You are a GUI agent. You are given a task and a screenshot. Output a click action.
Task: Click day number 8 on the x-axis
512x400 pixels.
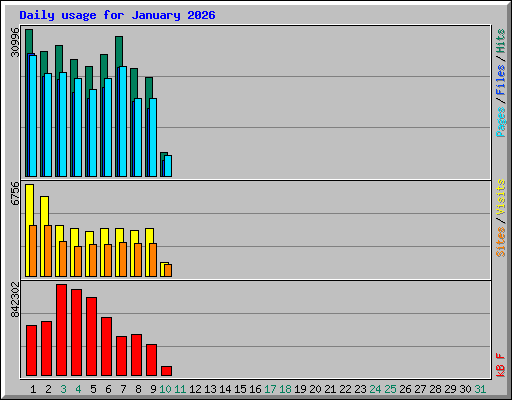[x=138, y=389]
